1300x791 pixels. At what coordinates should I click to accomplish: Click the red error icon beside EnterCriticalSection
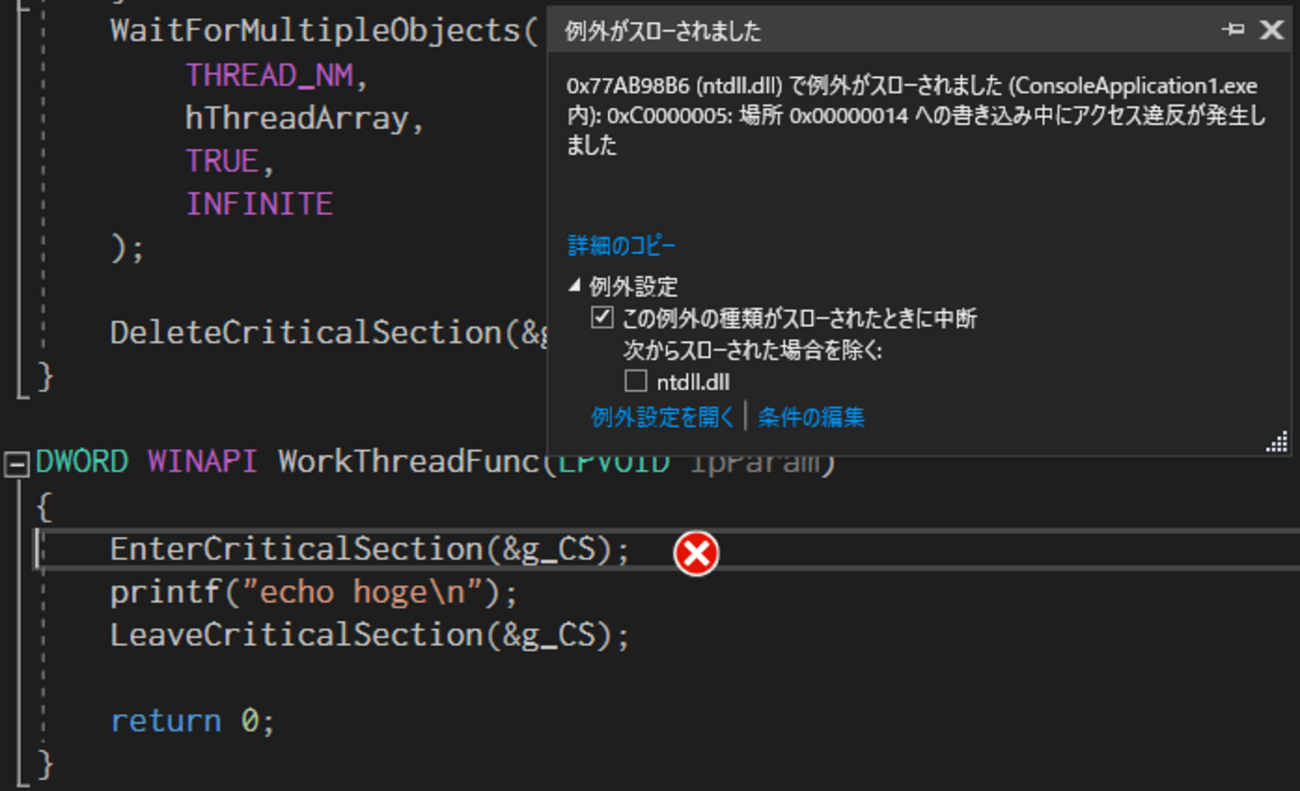click(696, 553)
